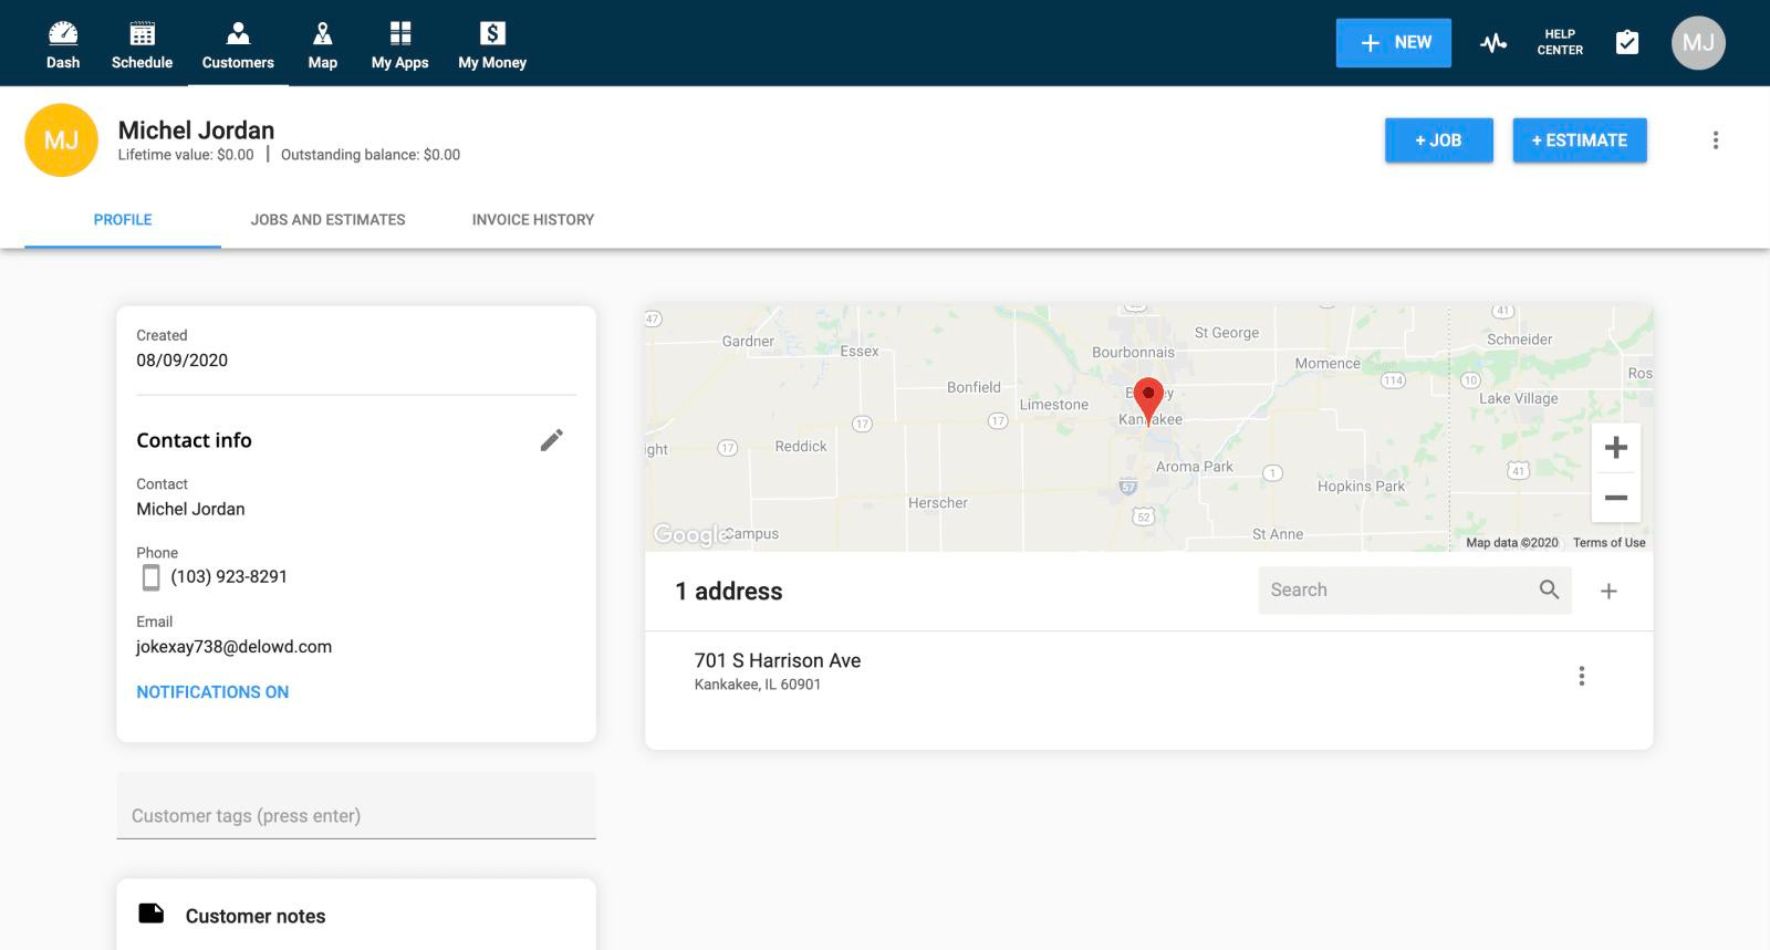Open customer options three-dot menu
This screenshot has width=1770, height=950.
click(x=1715, y=141)
